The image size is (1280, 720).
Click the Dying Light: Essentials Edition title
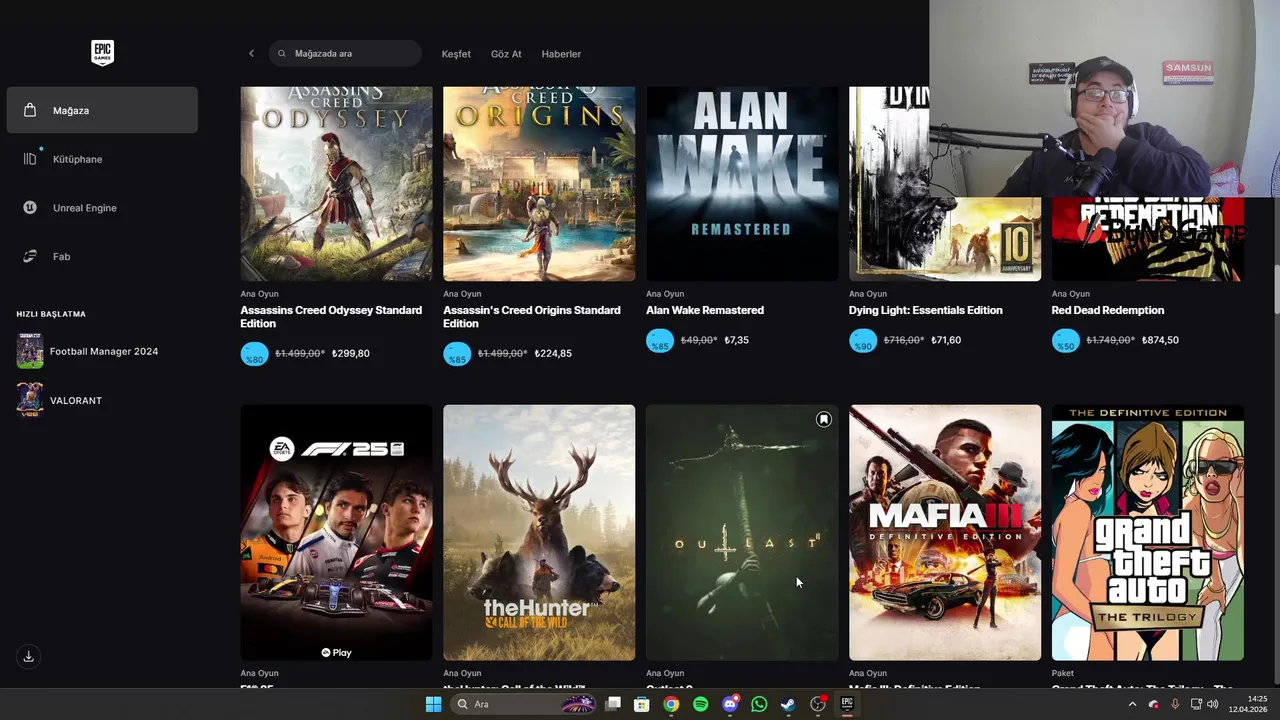(x=926, y=310)
